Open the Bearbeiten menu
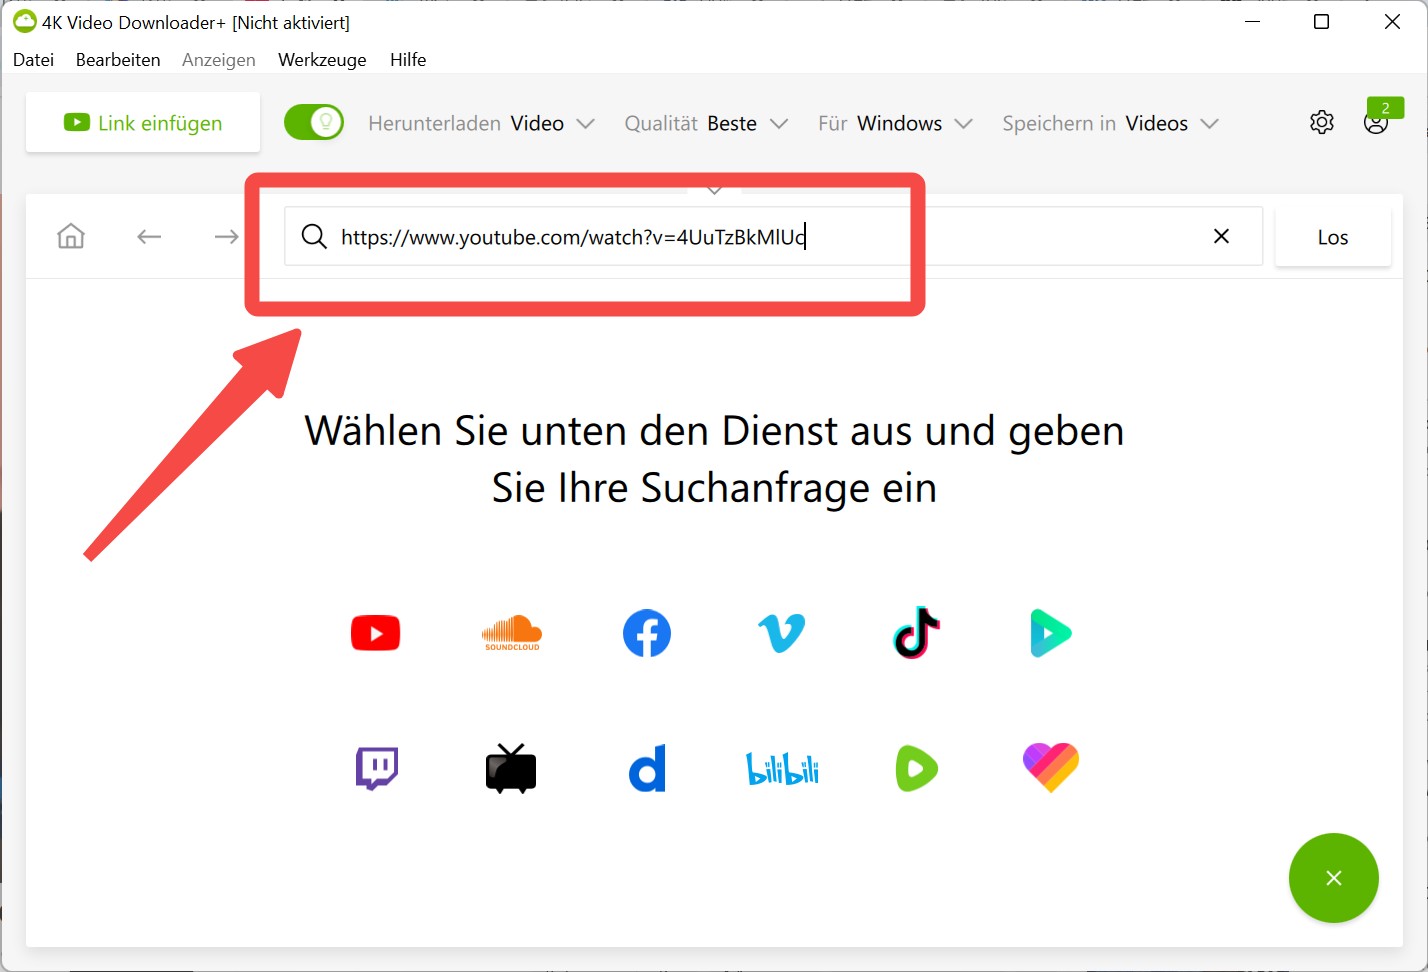This screenshot has width=1428, height=972. [118, 60]
